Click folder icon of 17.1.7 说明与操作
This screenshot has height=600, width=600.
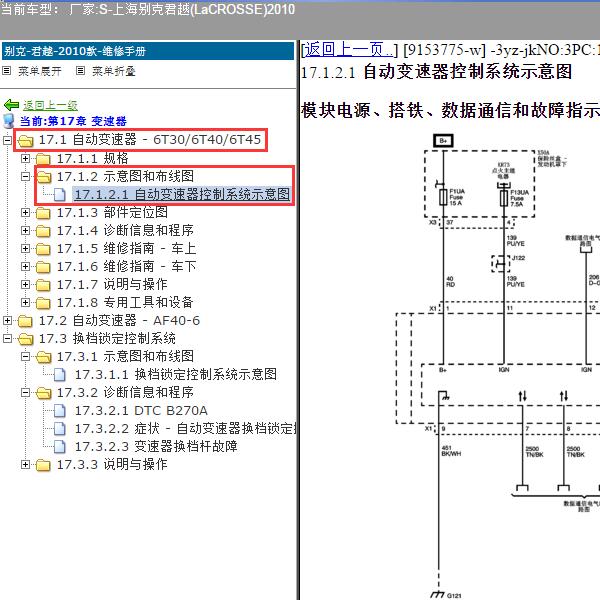(43, 285)
